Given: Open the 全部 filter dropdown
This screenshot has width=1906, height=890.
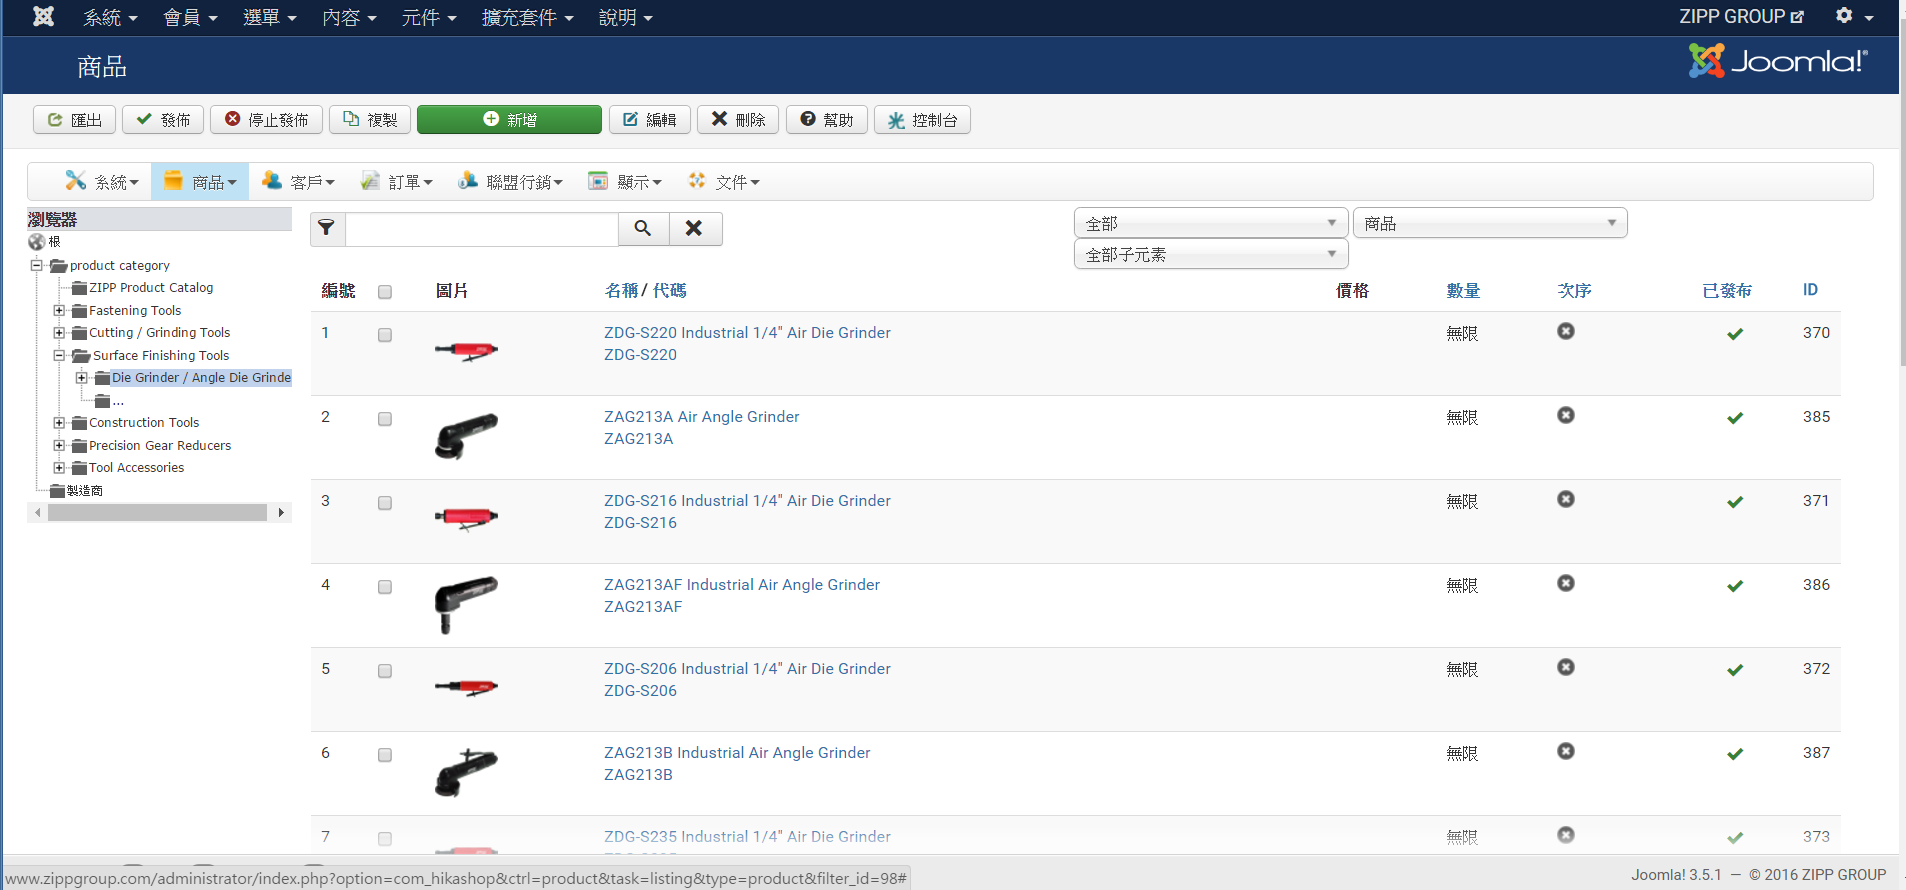Looking at the screenshot, I should (x=1211, y=223).
